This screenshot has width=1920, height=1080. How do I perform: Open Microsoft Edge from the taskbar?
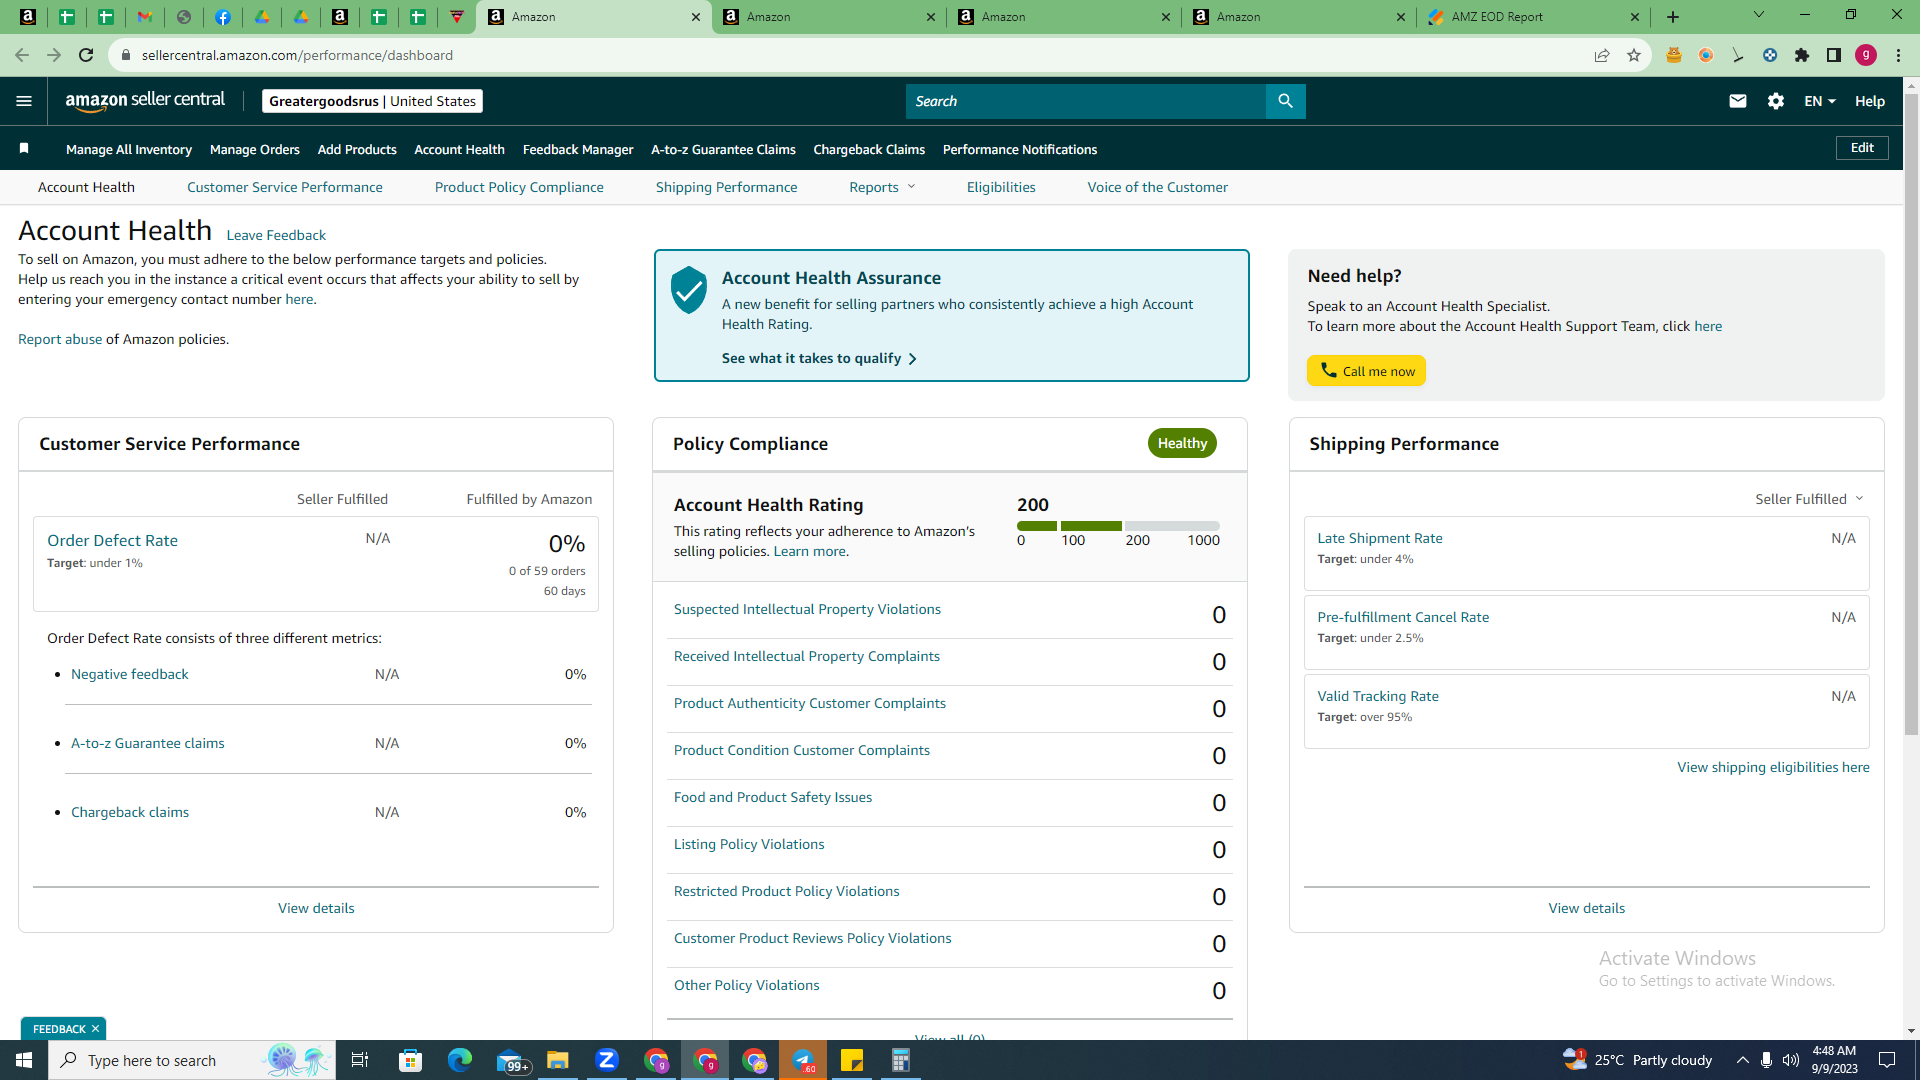click(x=460, y=1060)
